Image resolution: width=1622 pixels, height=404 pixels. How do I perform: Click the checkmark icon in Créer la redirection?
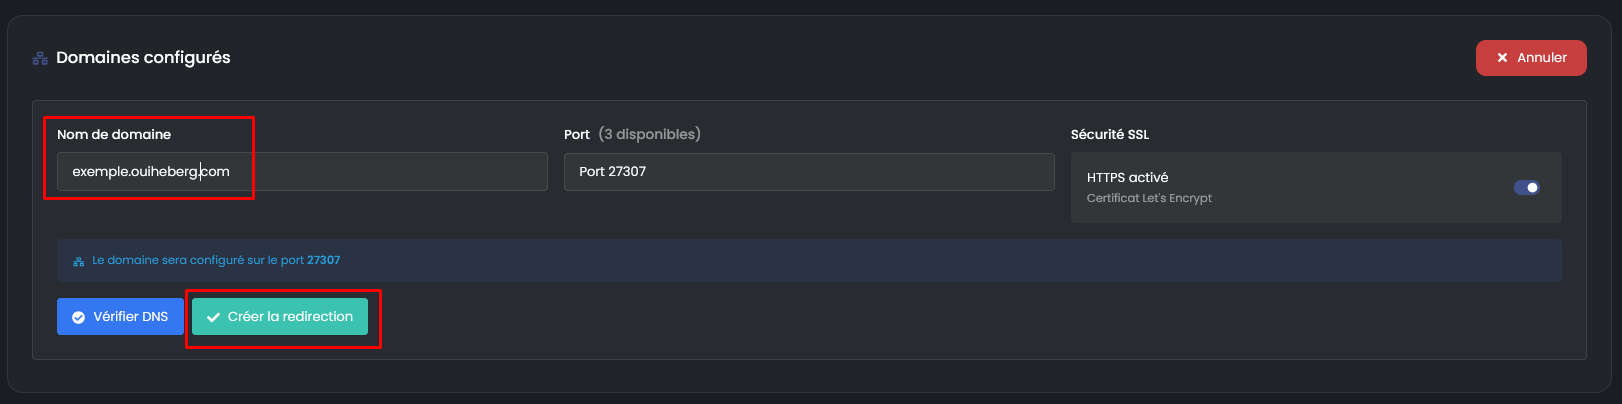click(213, 317)
